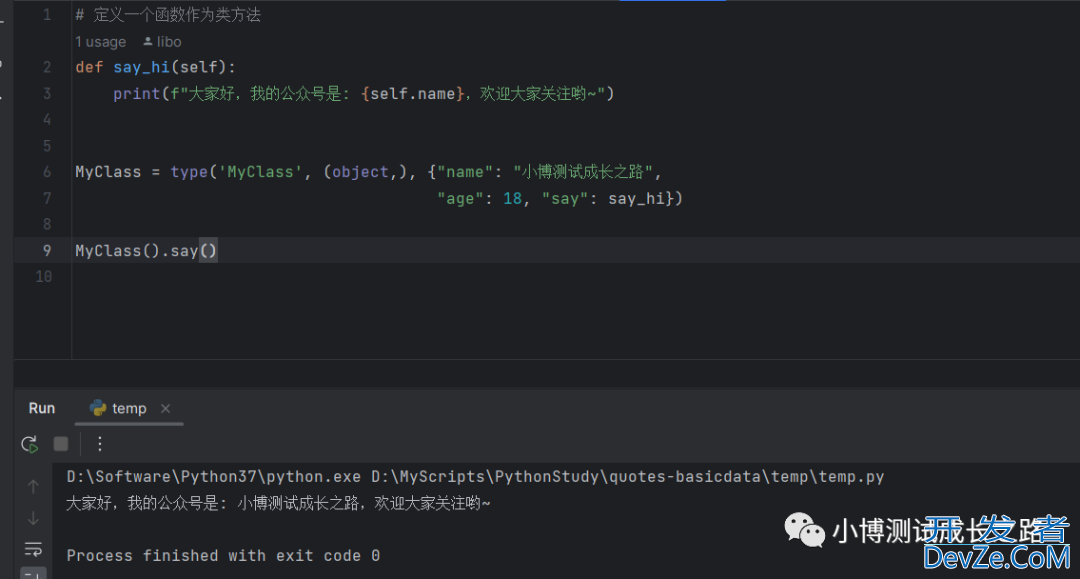The height and width of the screenshot is (579, 1080).
Task: Click the console output greeting line
Action: click(x=278, y=503)
